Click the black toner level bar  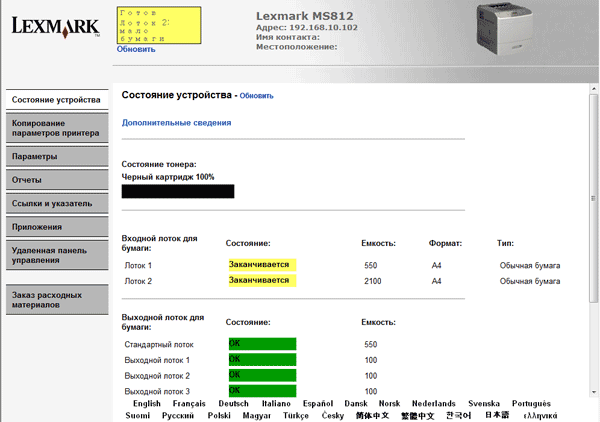pos(178,191)
